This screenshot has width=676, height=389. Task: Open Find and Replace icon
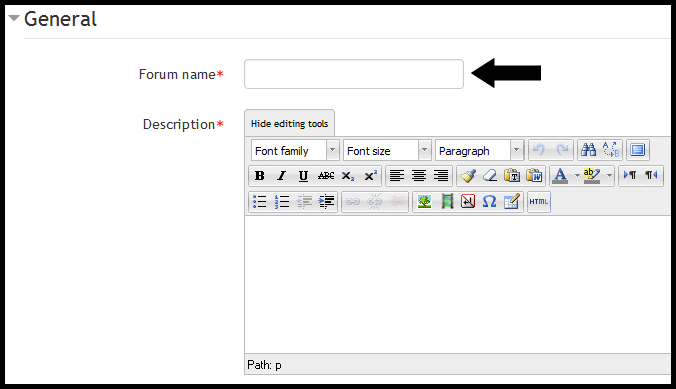pyautogui.click(x=611, y=150)
